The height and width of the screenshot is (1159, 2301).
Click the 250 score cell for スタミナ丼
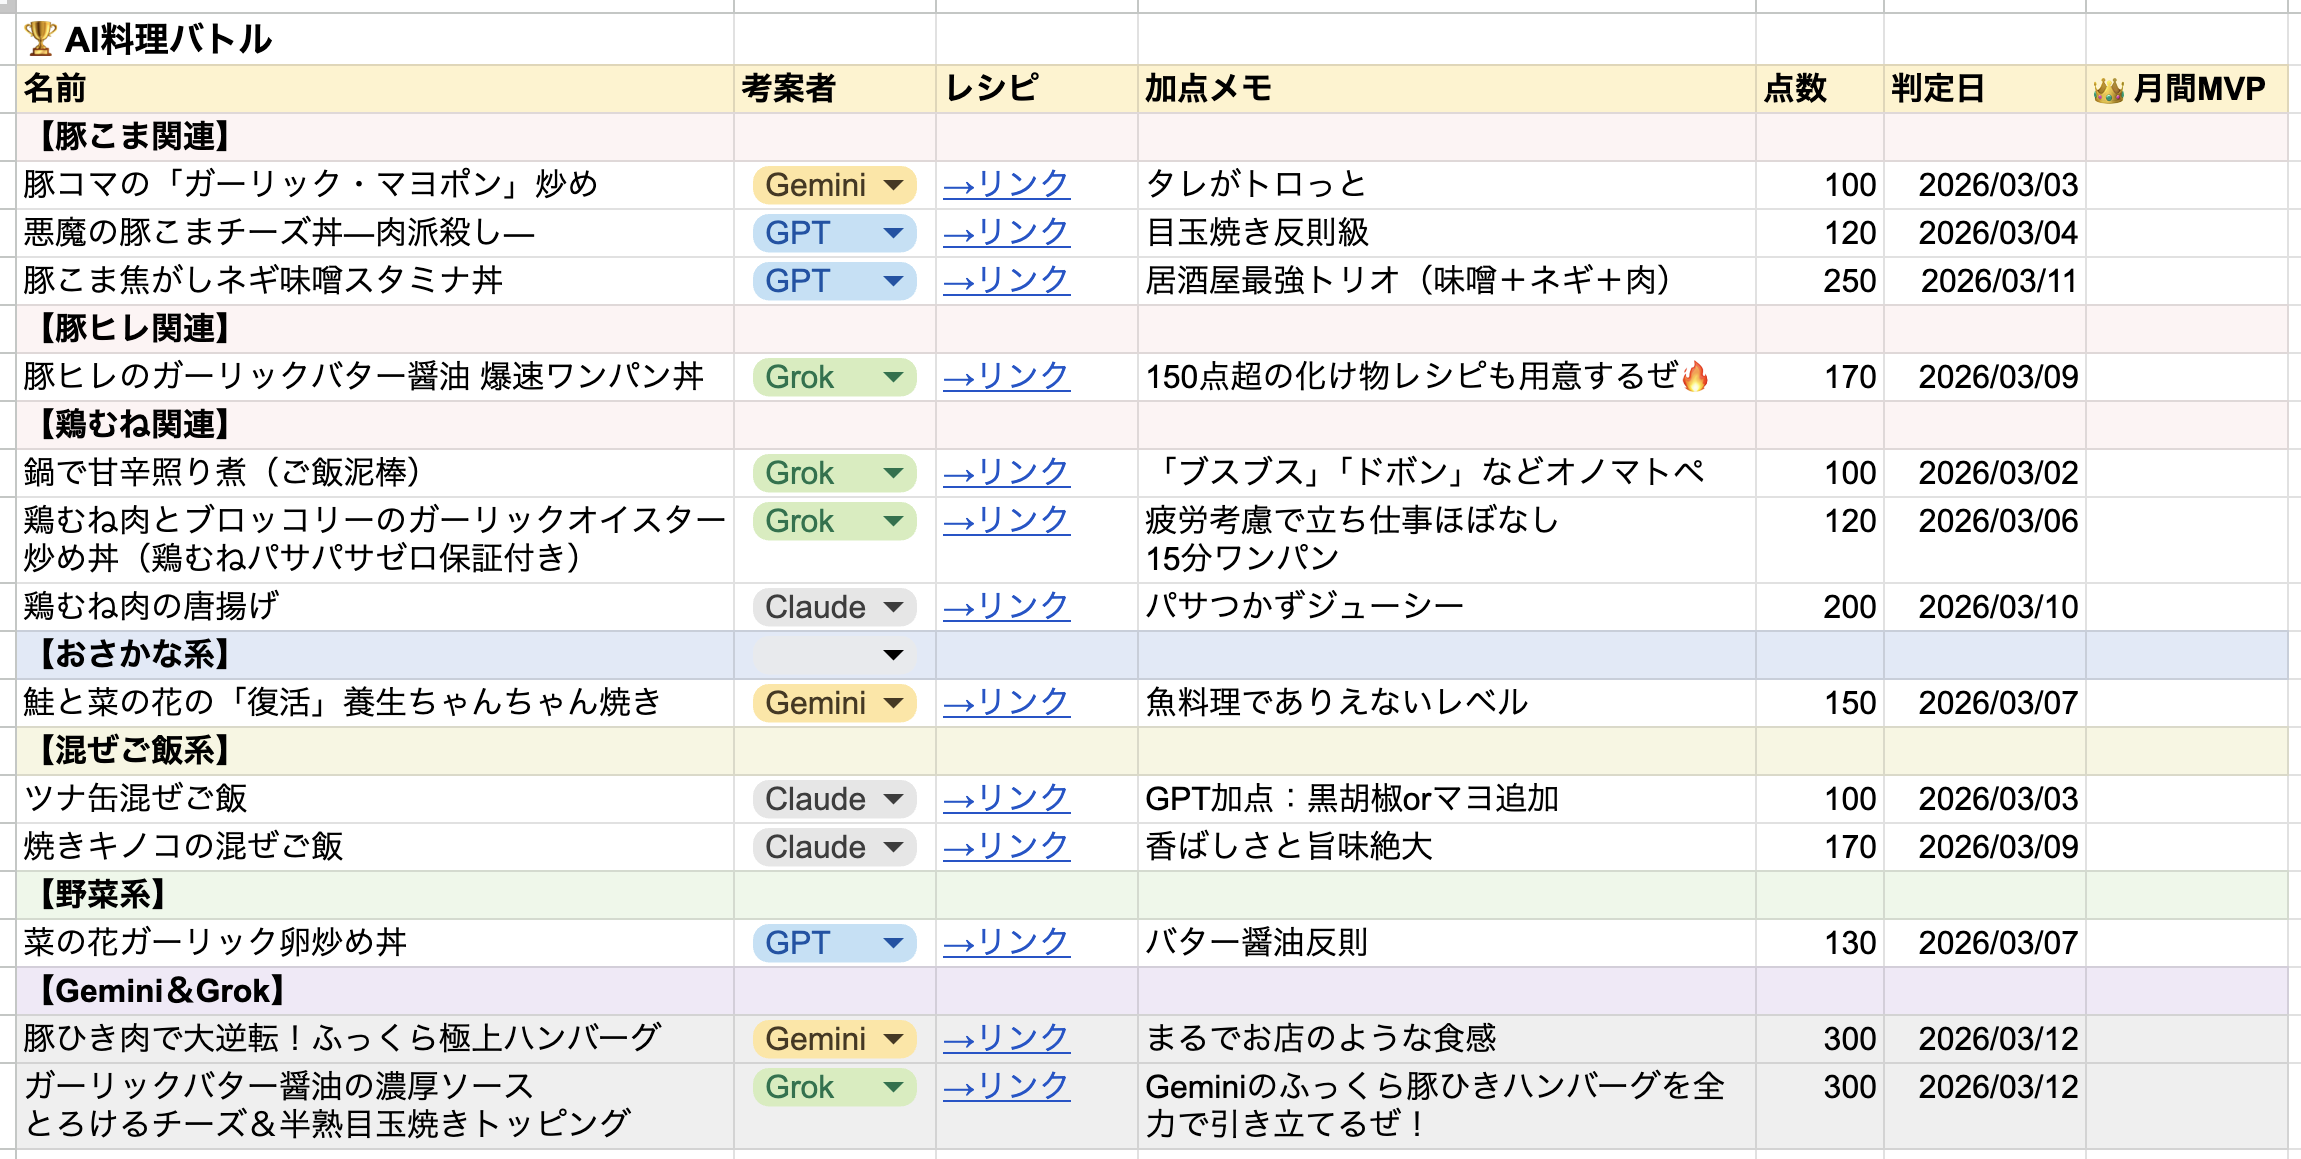(1852, 281)
